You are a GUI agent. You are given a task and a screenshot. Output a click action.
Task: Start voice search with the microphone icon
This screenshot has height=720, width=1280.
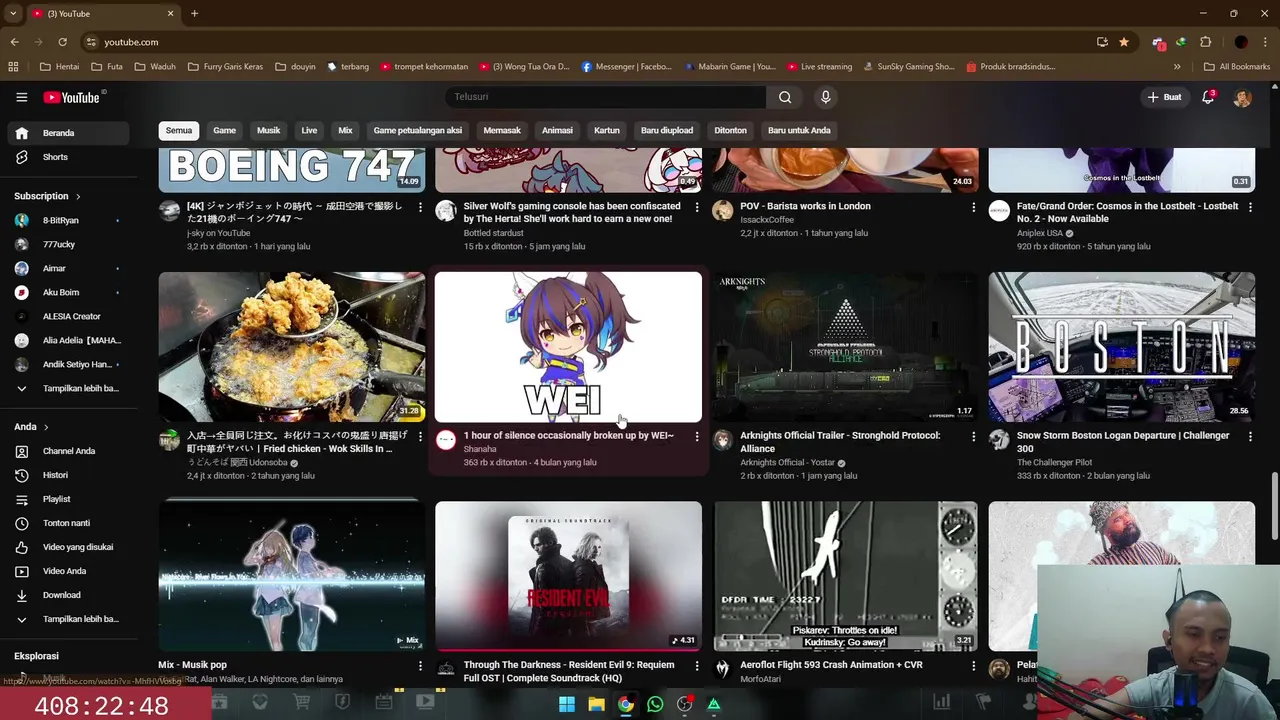[x=825, y=97]
